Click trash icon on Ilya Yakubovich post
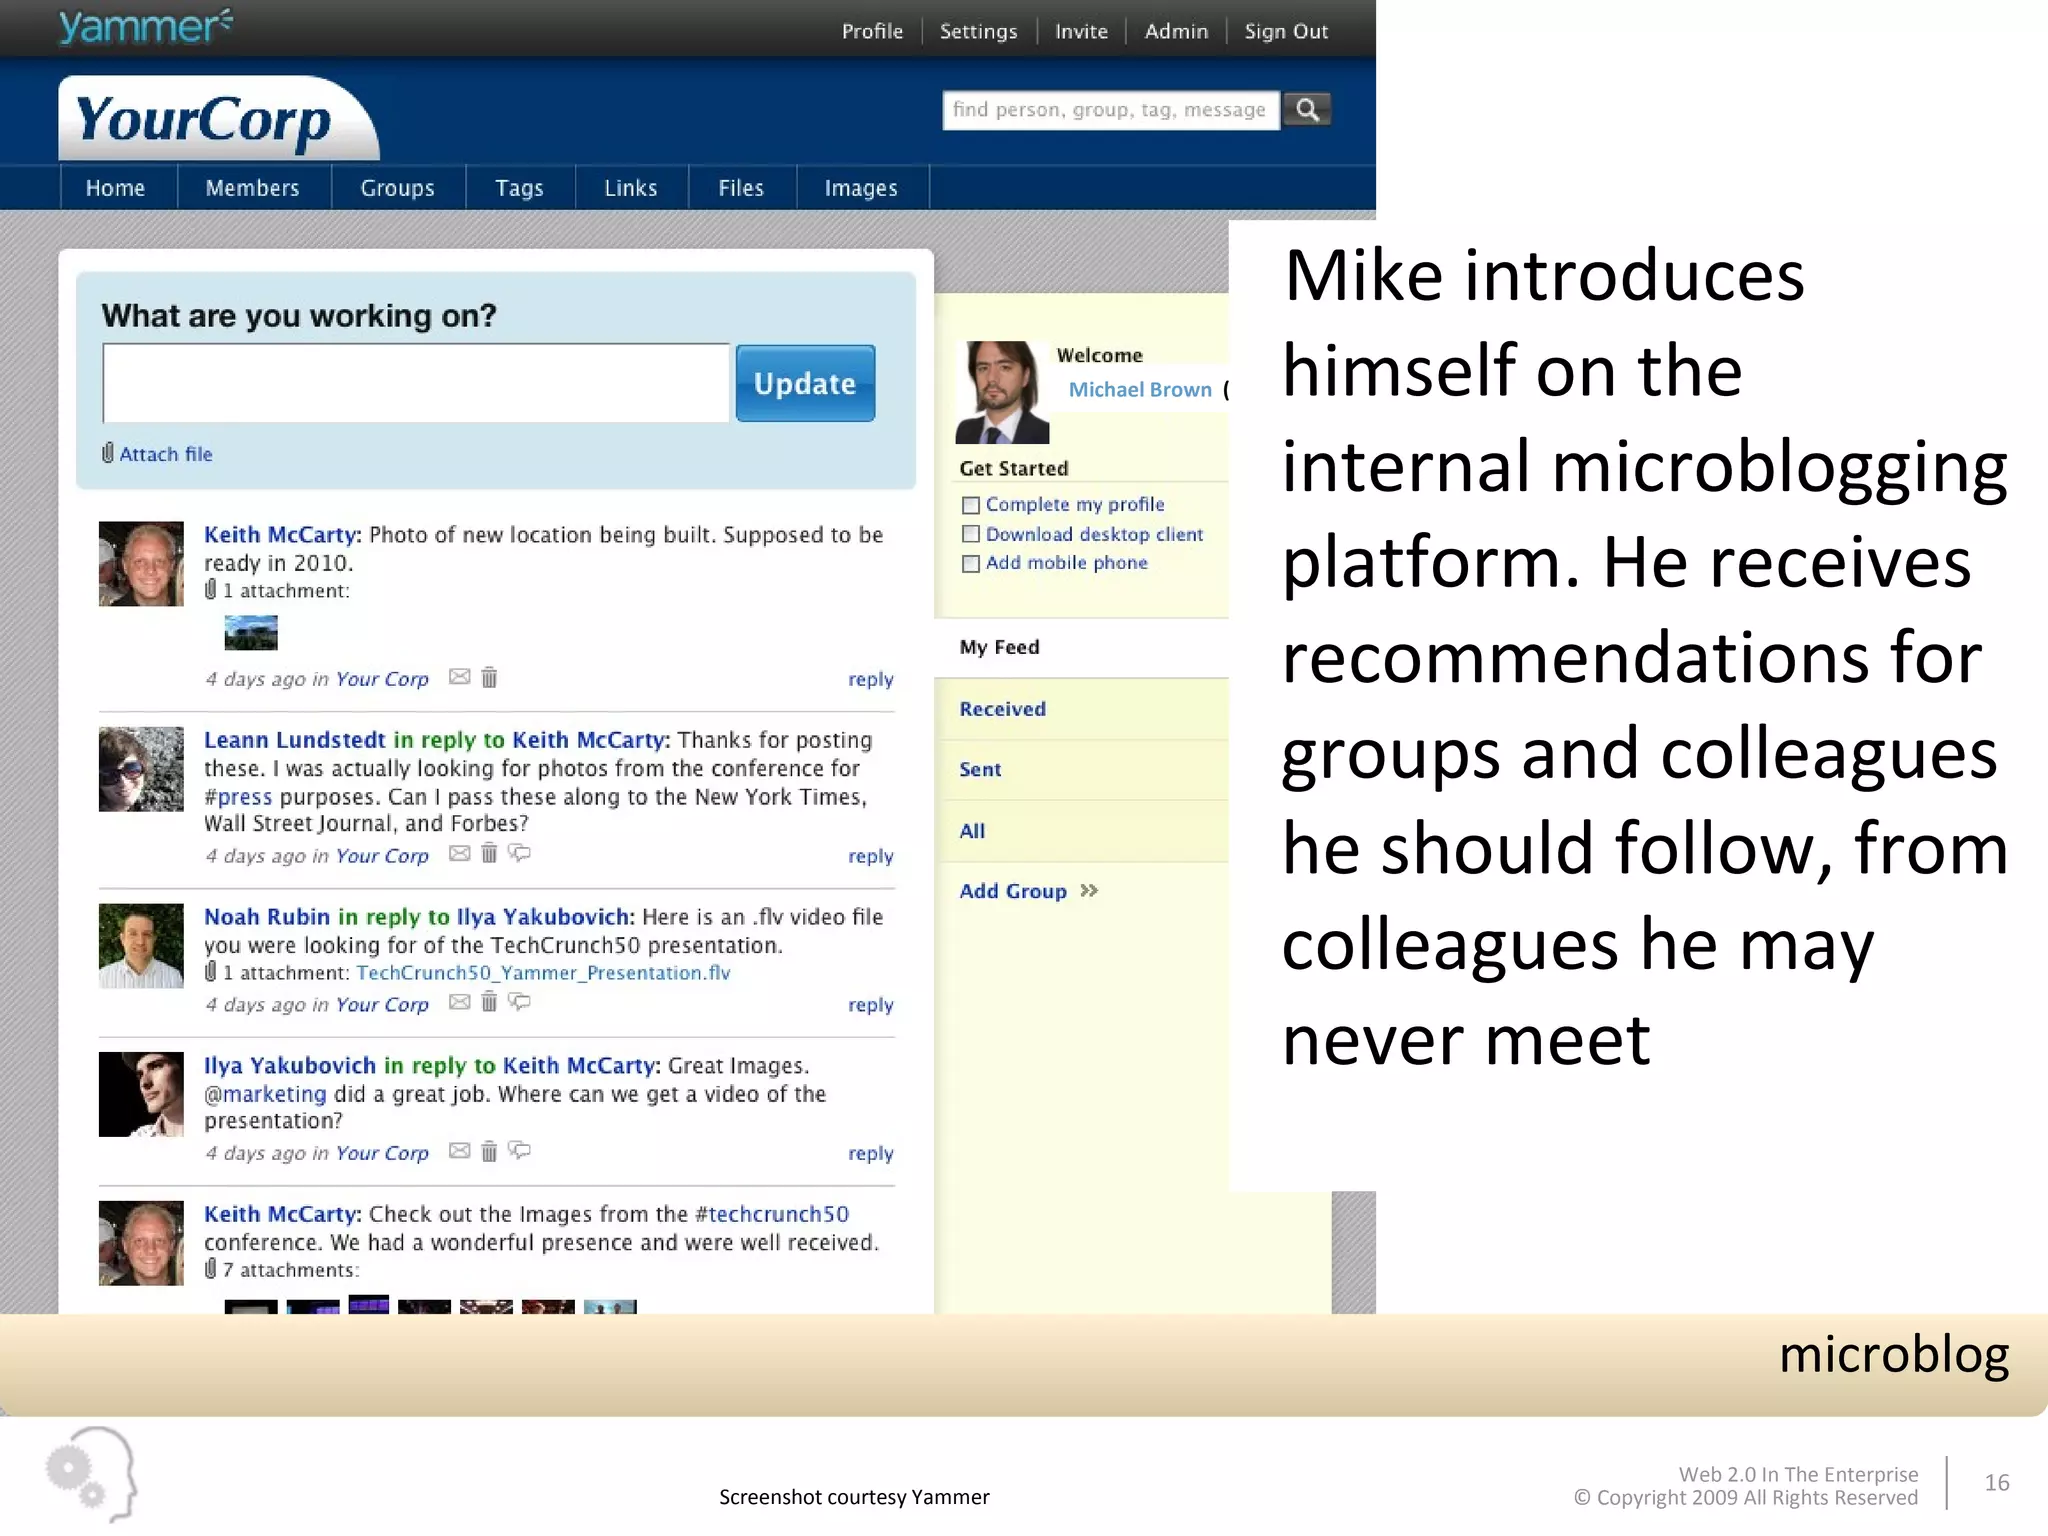2048x1536 pixels. point(489,1151)
